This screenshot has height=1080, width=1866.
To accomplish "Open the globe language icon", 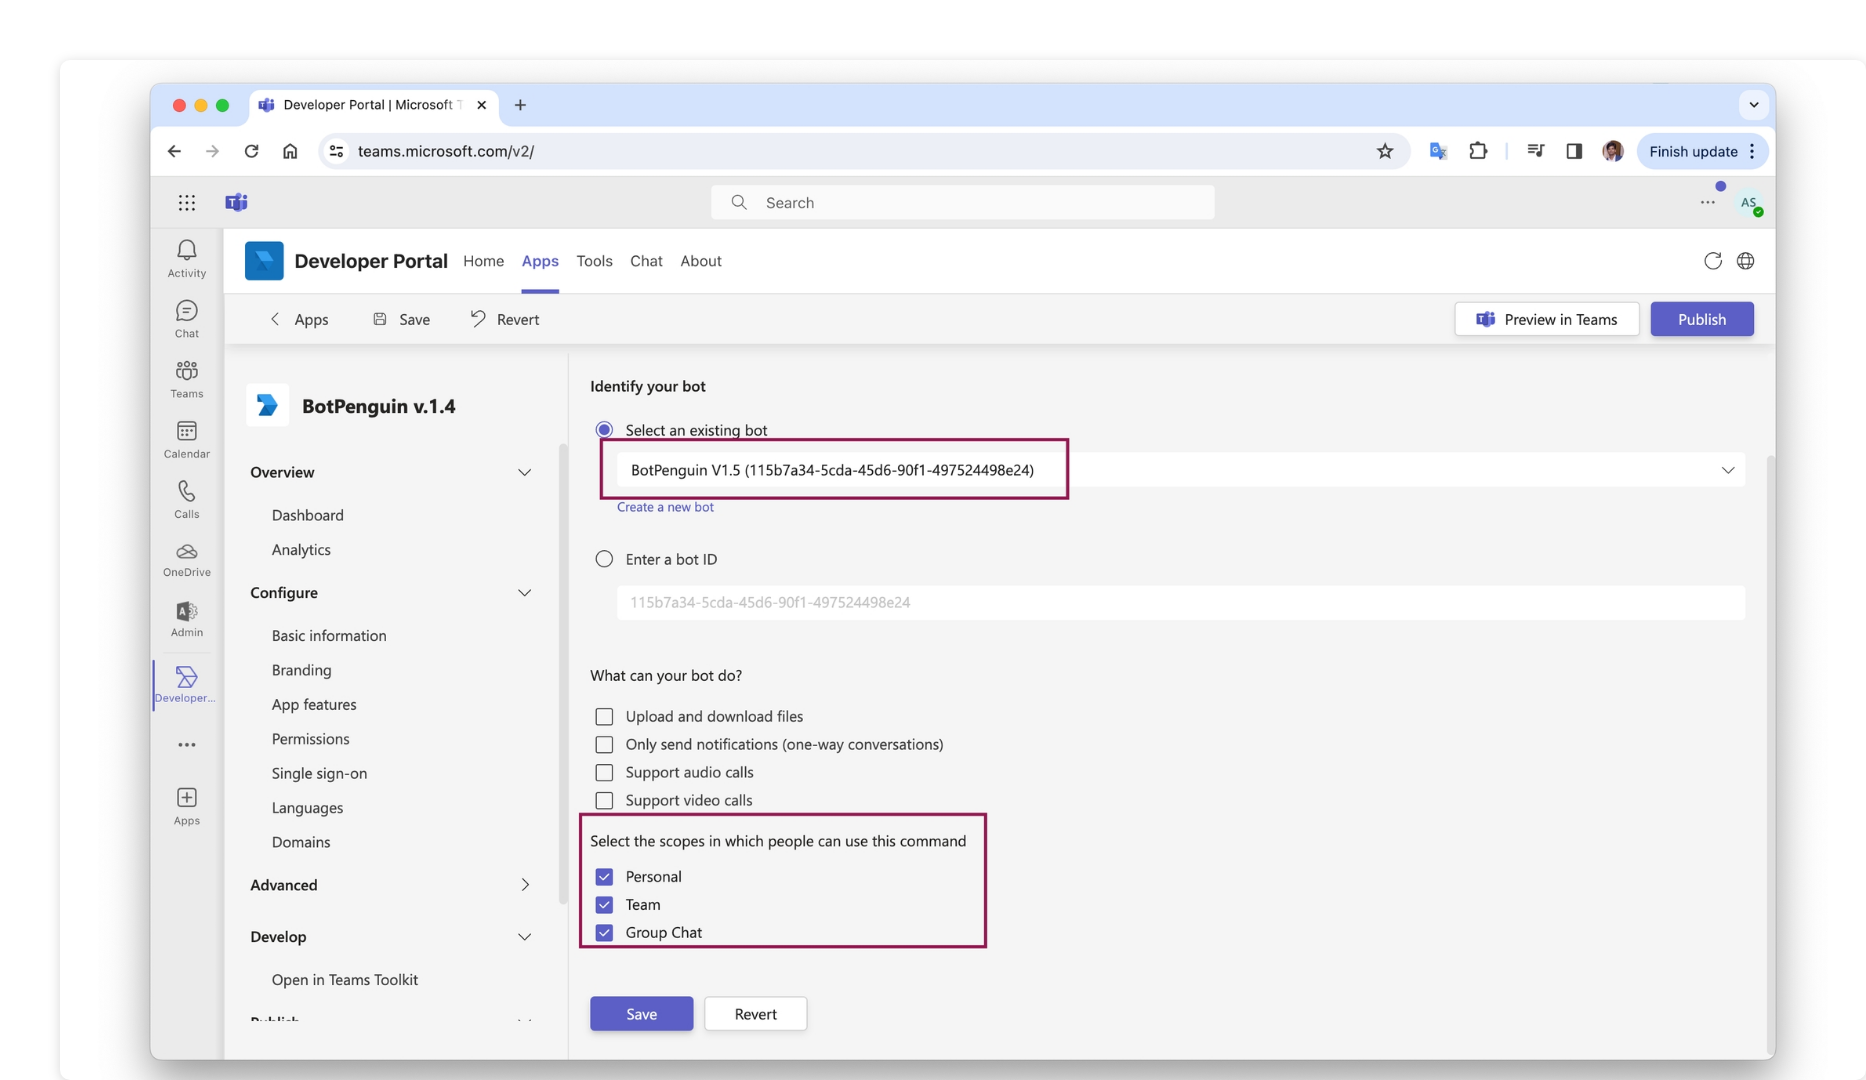I will pyautogui.click(x=1746, y=260).
